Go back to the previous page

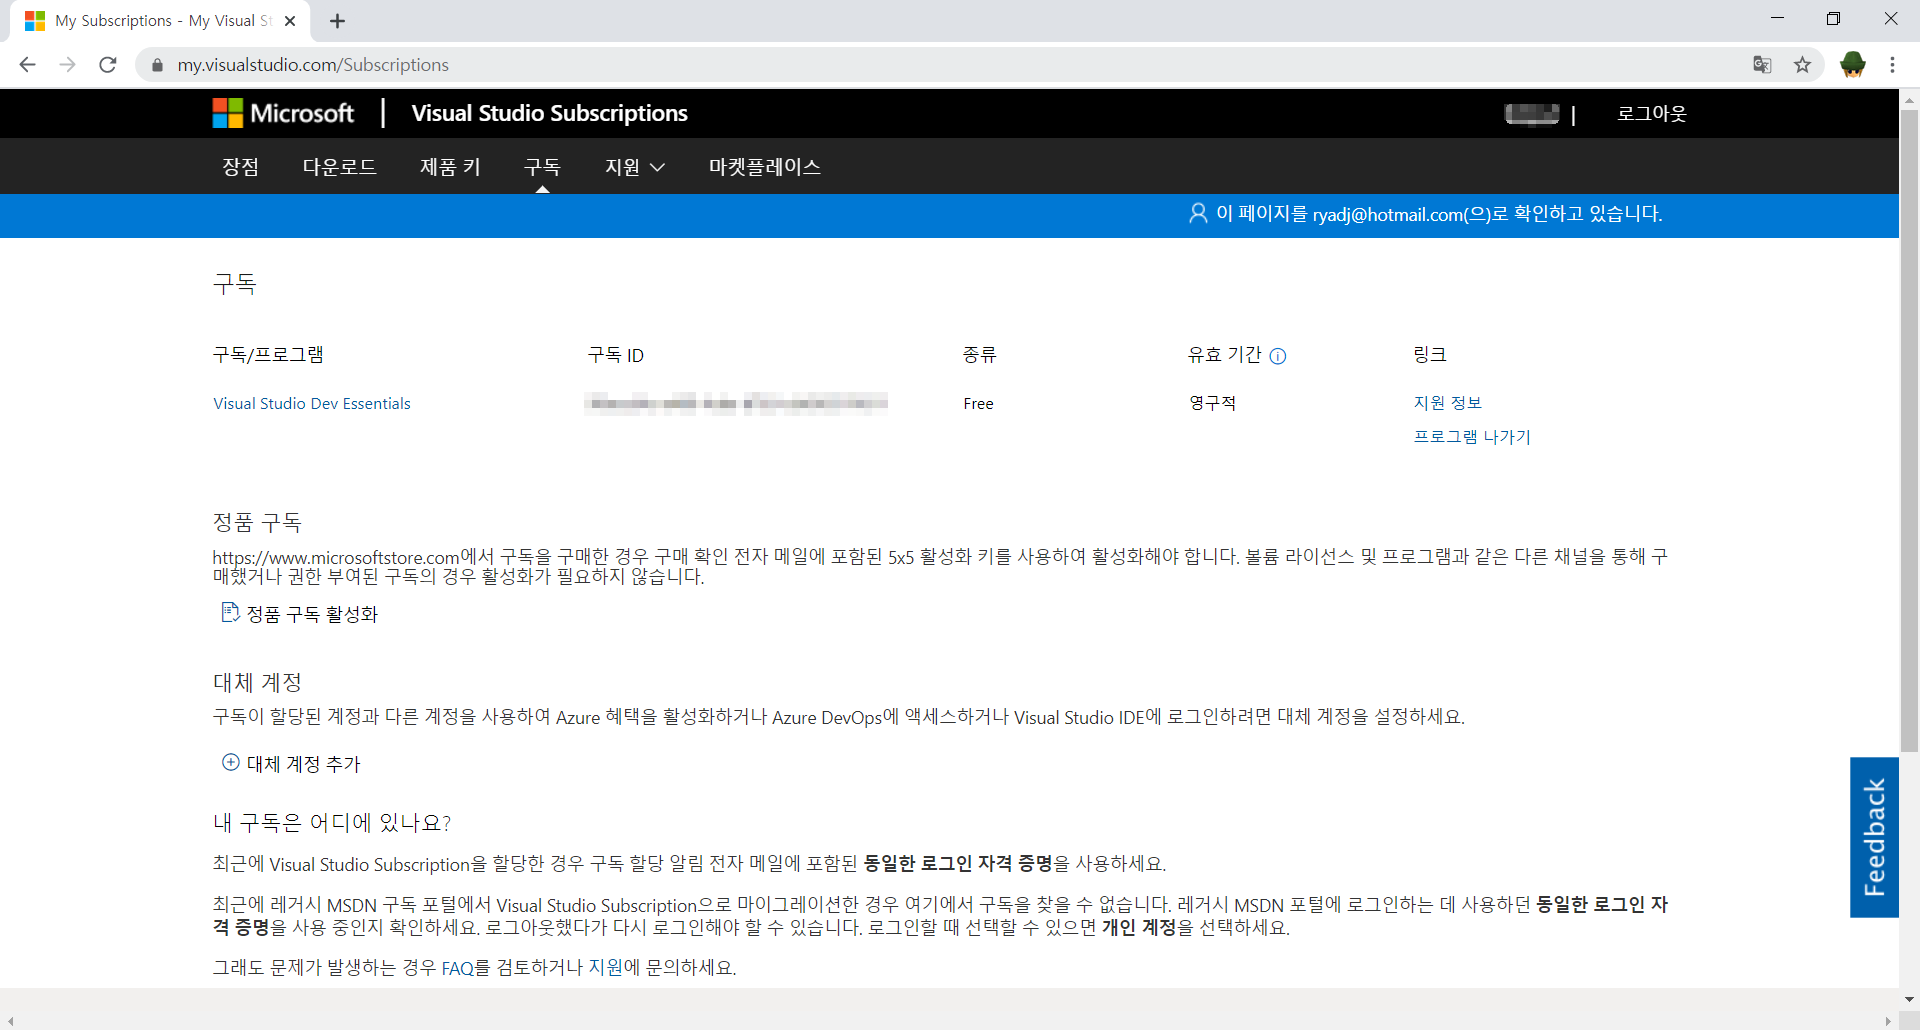[x=27, y=65]
